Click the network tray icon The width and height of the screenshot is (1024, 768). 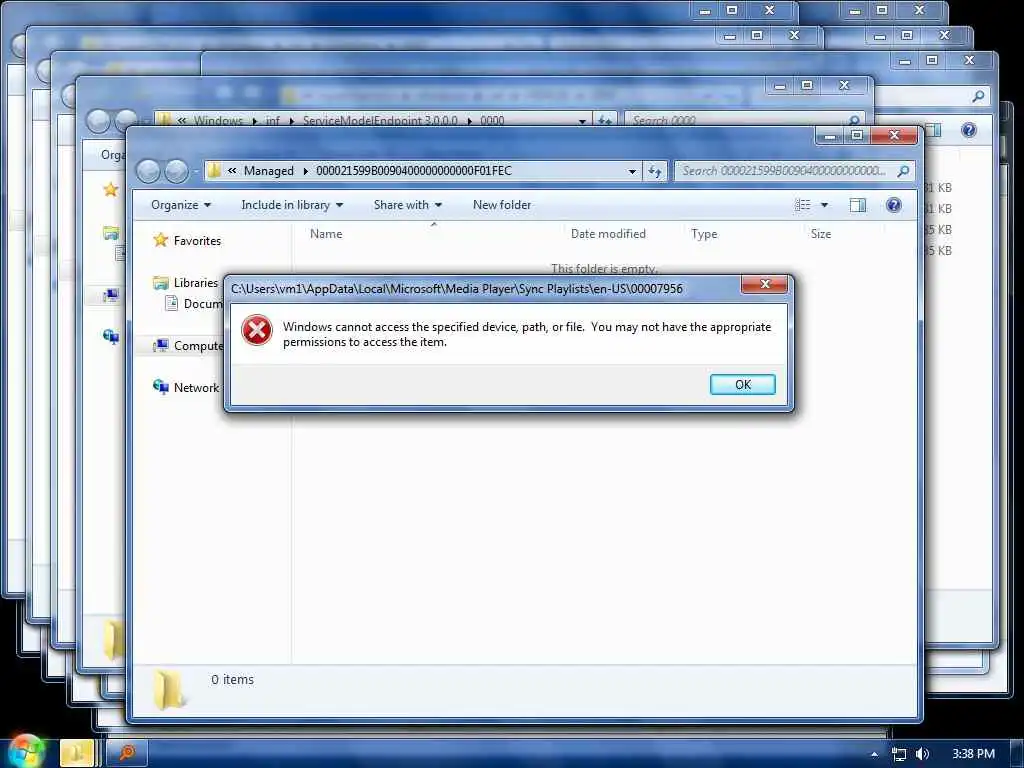899,754
